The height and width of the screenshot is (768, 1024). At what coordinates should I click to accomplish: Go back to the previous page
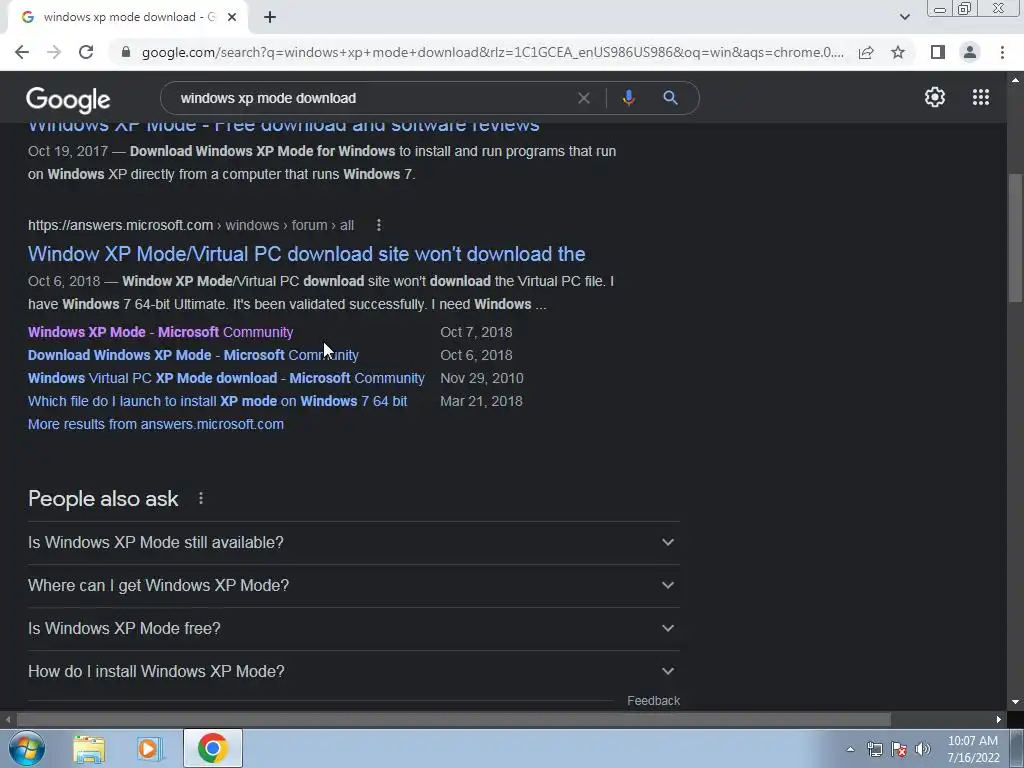(22, 52)
